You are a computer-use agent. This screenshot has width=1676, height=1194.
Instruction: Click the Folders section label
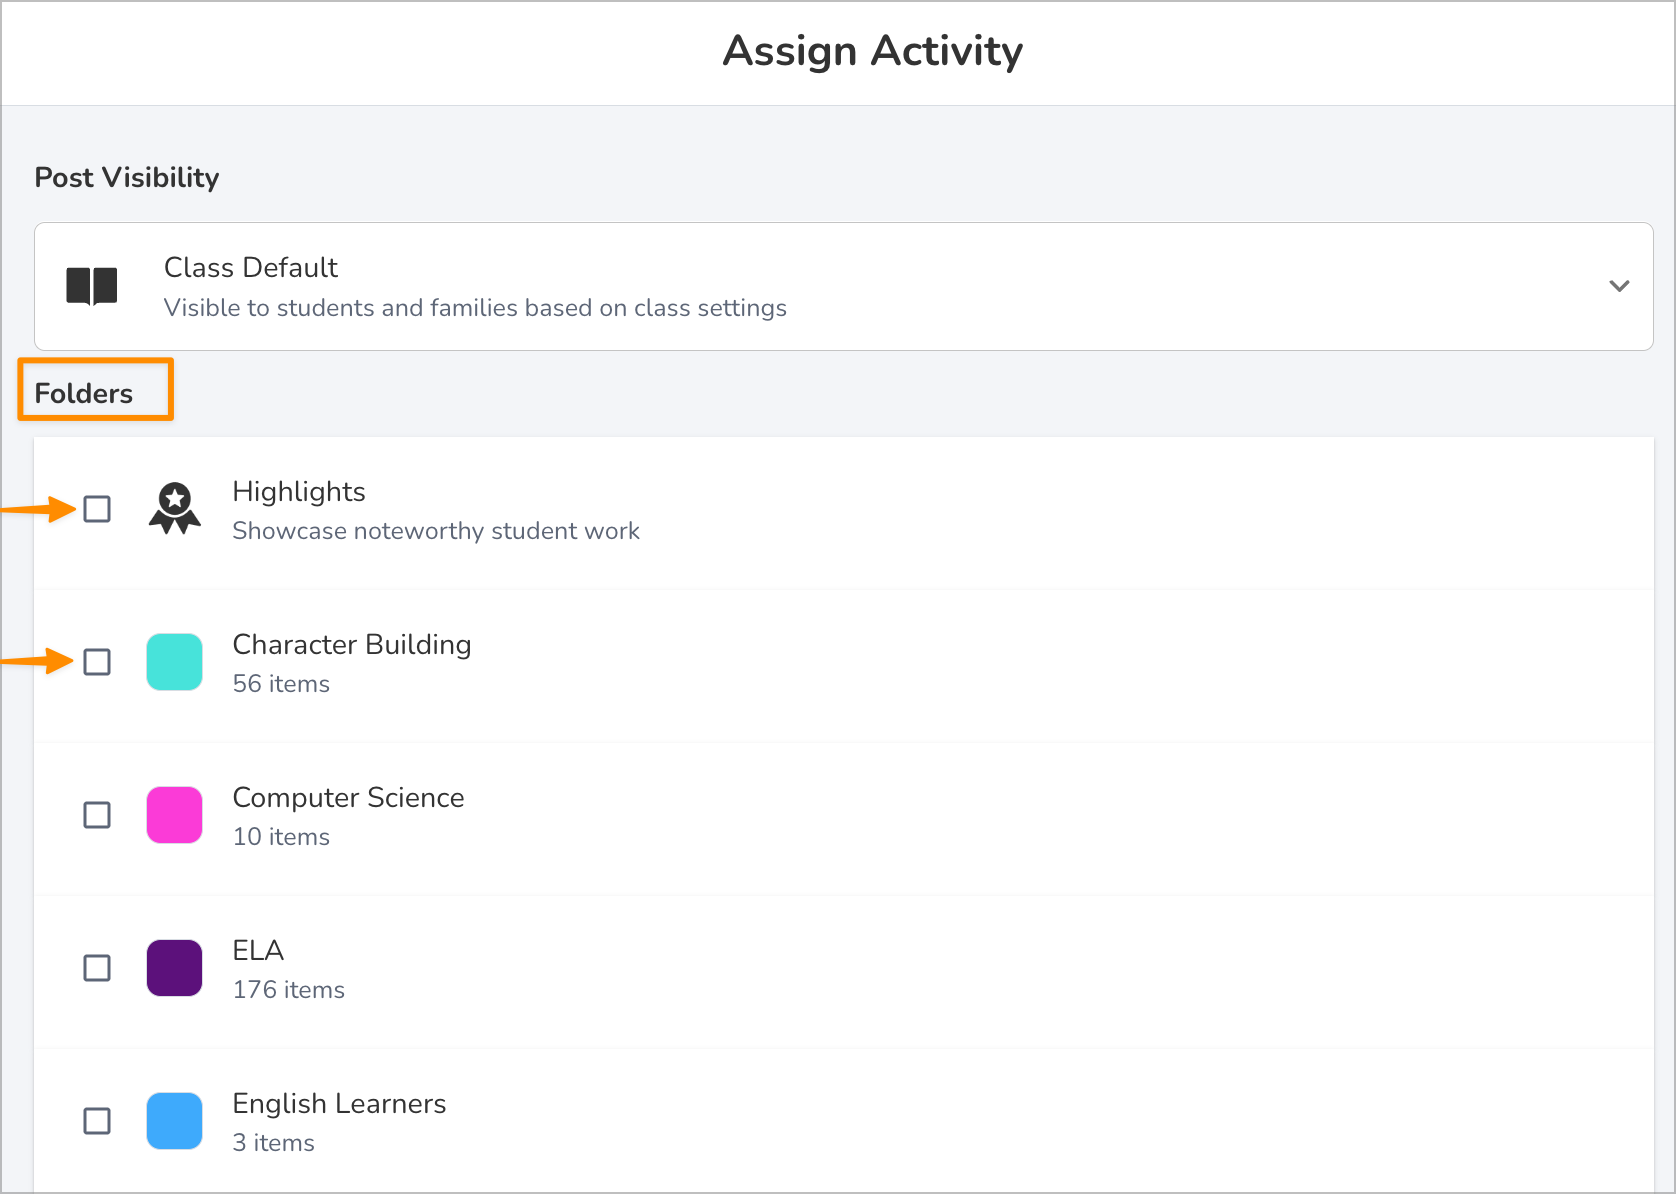(86, 392)
